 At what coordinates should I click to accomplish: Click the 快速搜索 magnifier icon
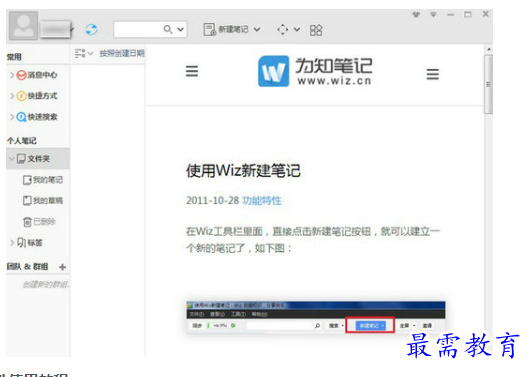21,117
